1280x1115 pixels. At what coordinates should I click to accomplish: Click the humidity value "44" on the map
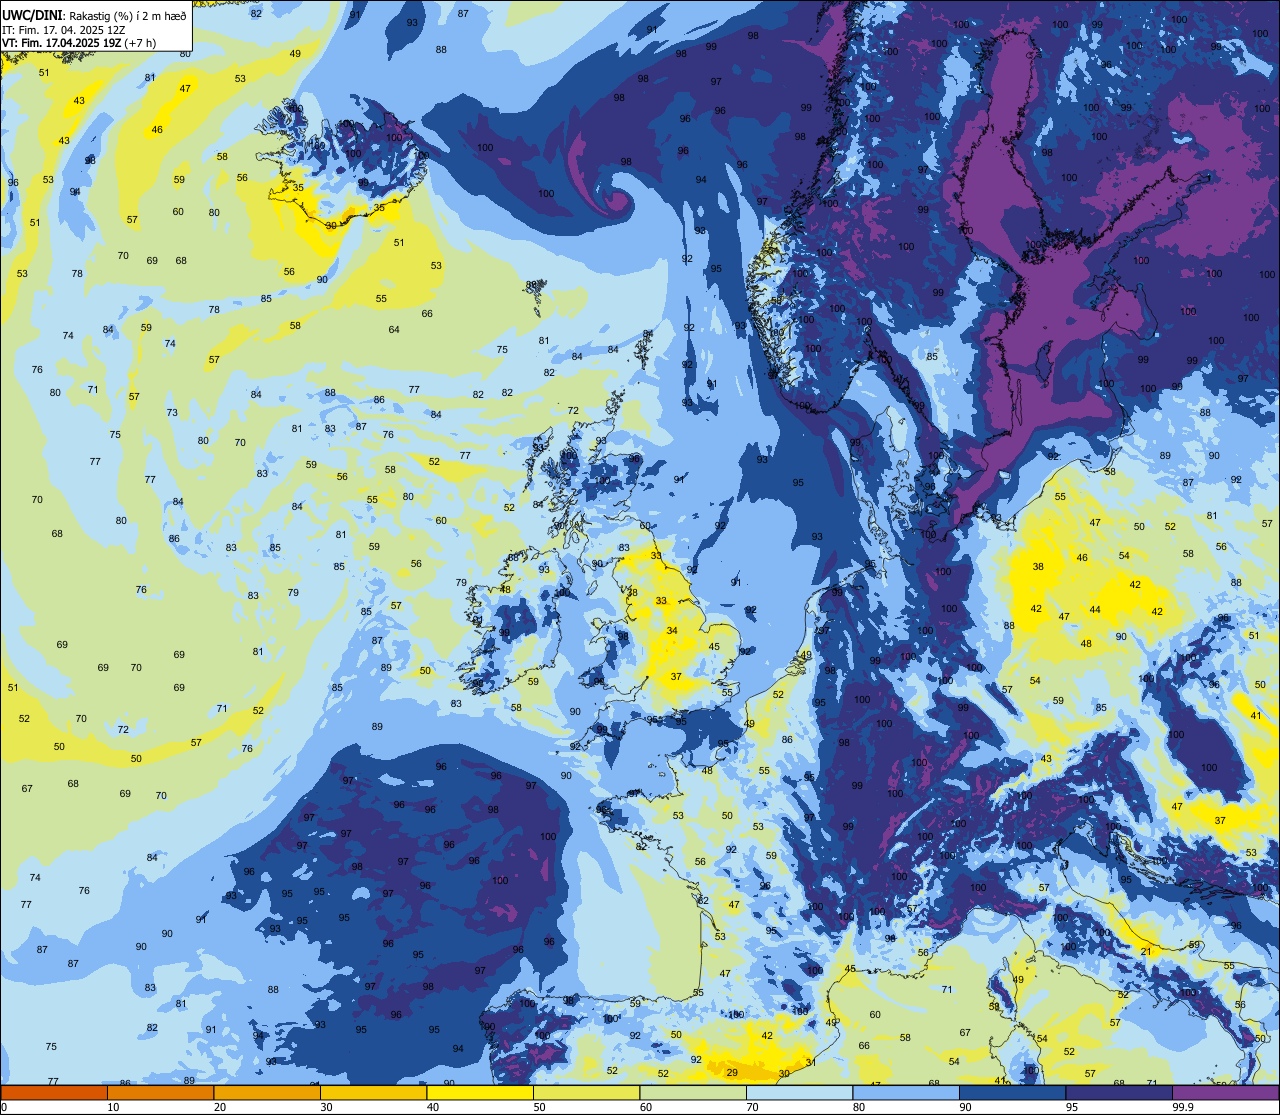coord(1095,610)
